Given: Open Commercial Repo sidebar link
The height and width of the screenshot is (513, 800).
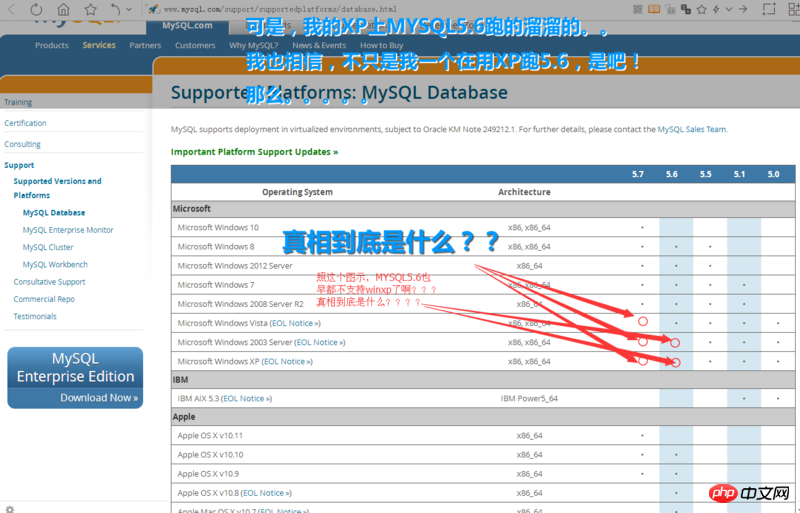Looking at the screenshot, I should [44, 299].
